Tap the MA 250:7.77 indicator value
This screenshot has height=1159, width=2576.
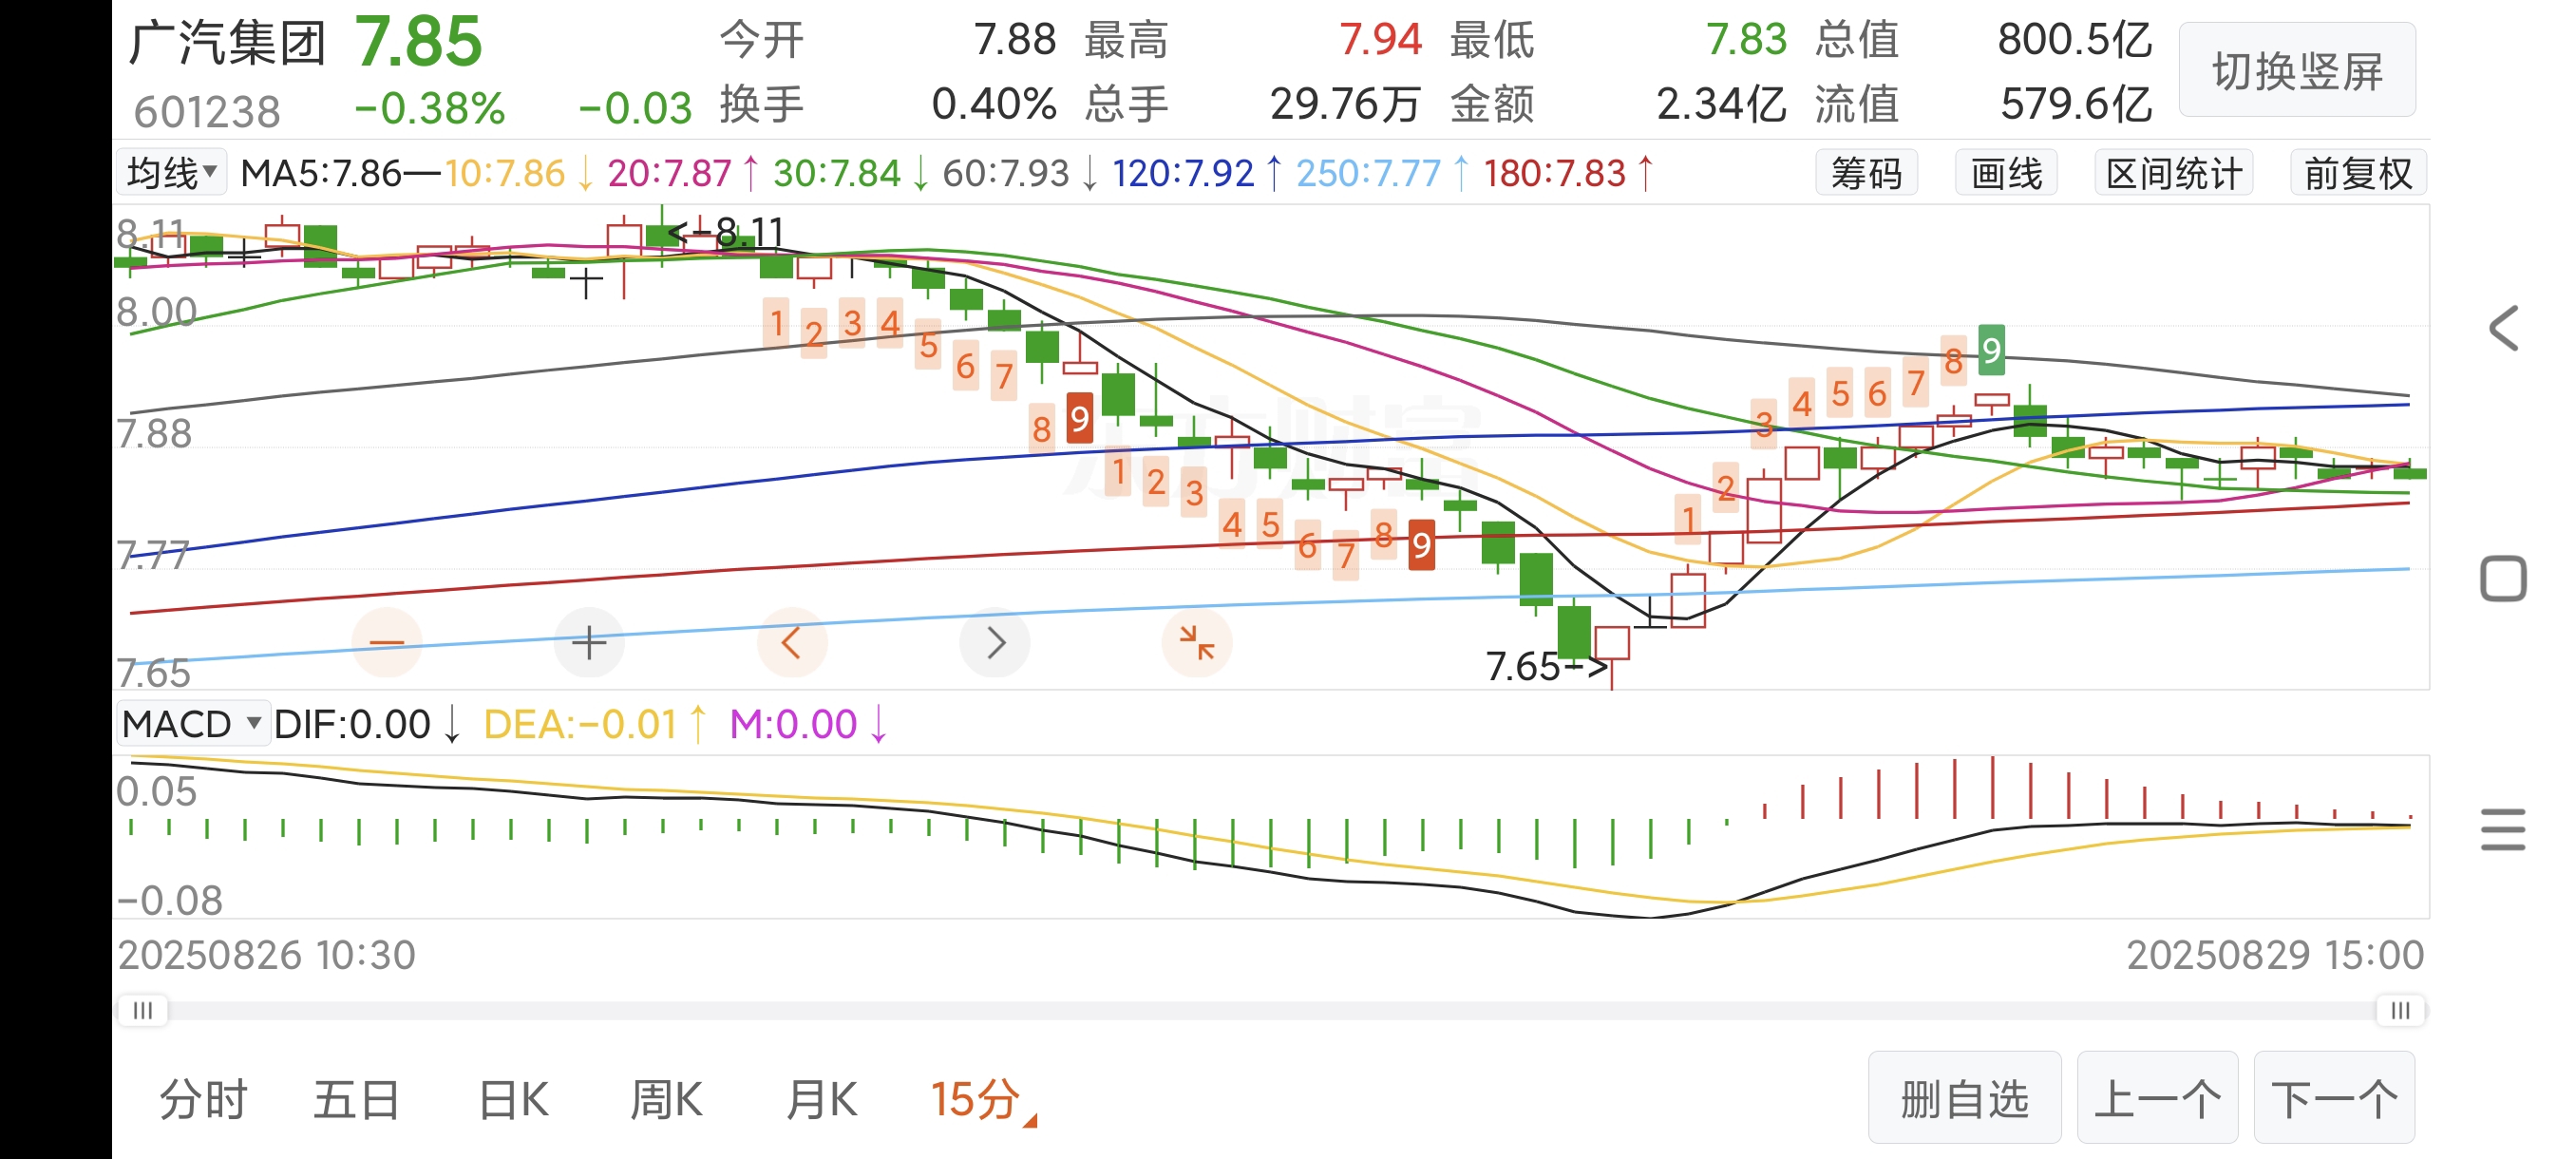[x=1368, y=173]
